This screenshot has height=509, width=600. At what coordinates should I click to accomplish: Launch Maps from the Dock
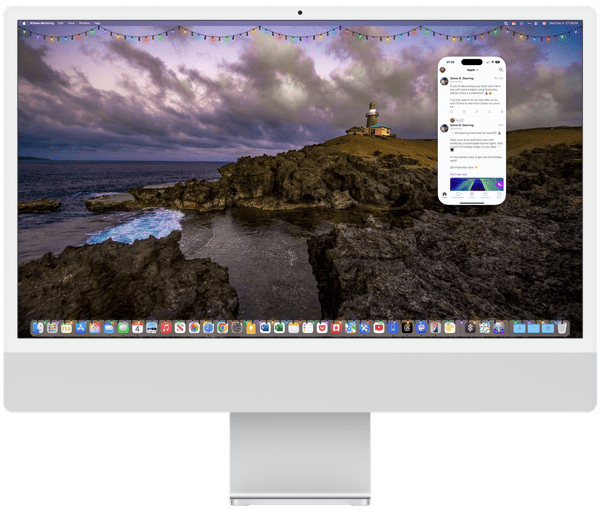click(x=350, y=328)
